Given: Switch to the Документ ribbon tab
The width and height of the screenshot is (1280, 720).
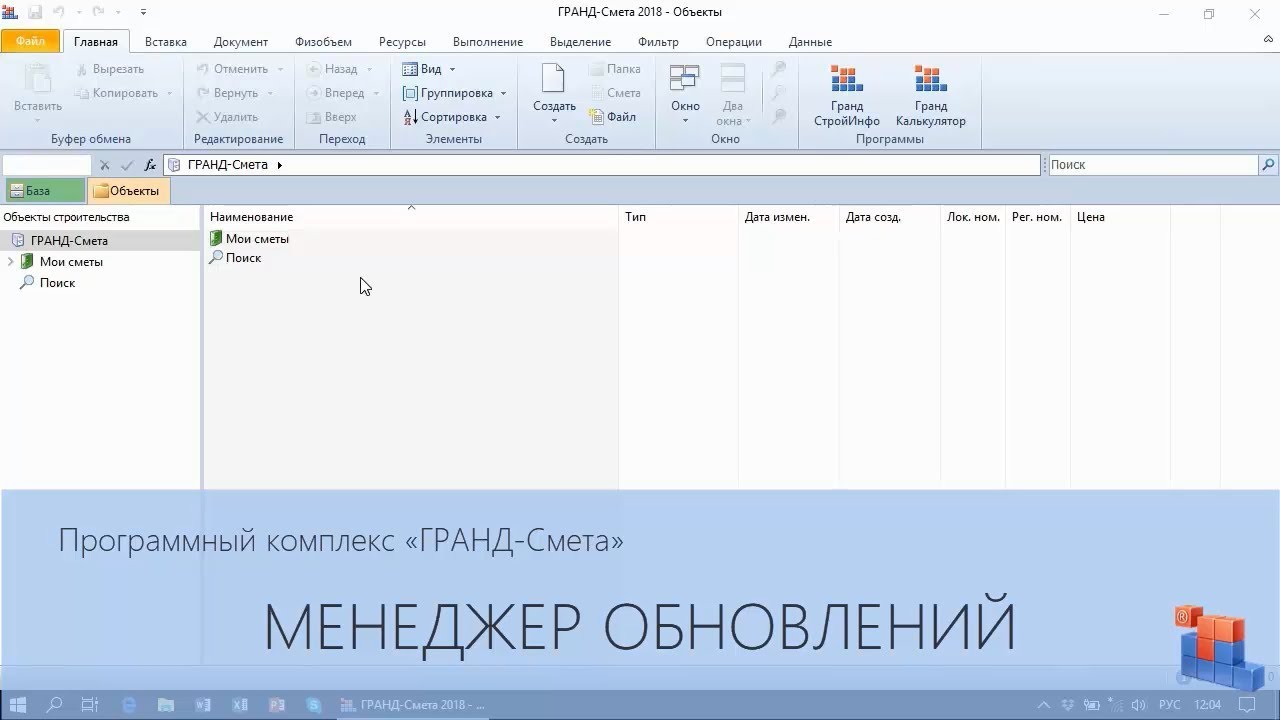Looking at the screenshot, I should (x=241, y=42).
